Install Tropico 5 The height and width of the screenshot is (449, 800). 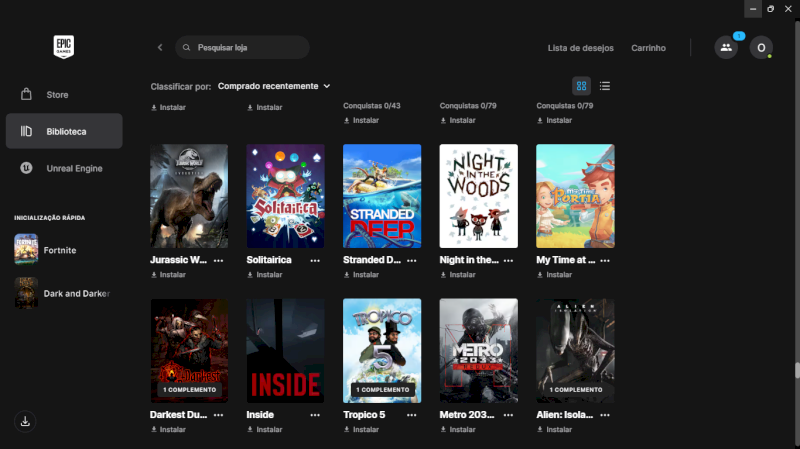point(361,430)
